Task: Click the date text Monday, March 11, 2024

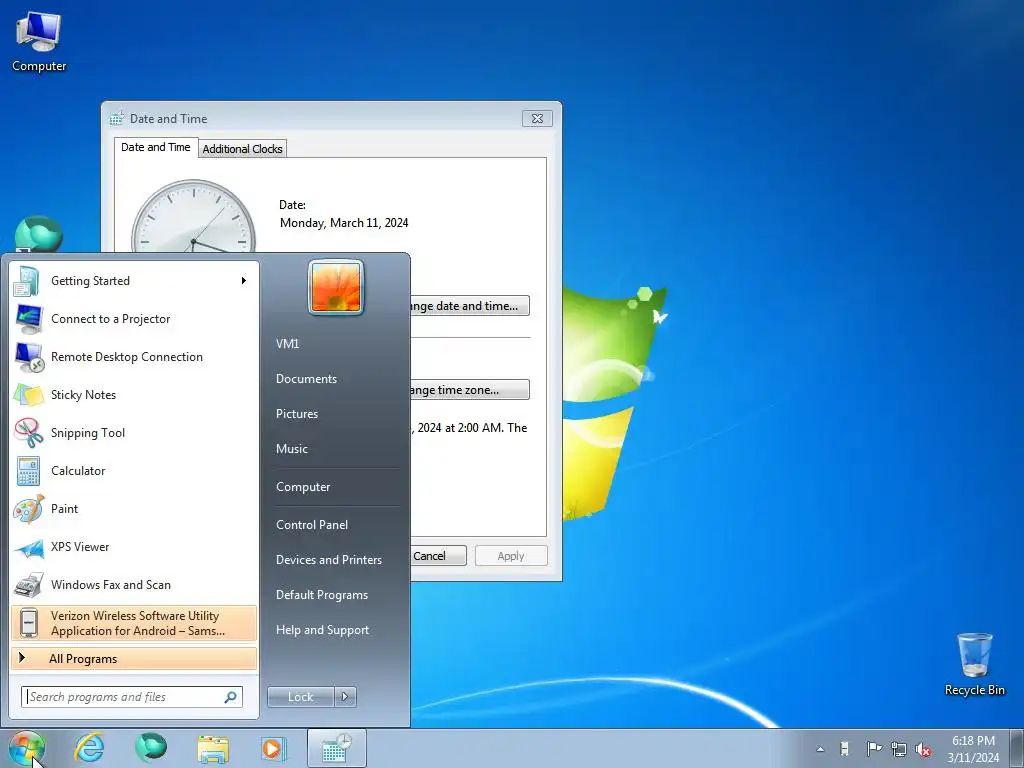Action: click(344, 223)
